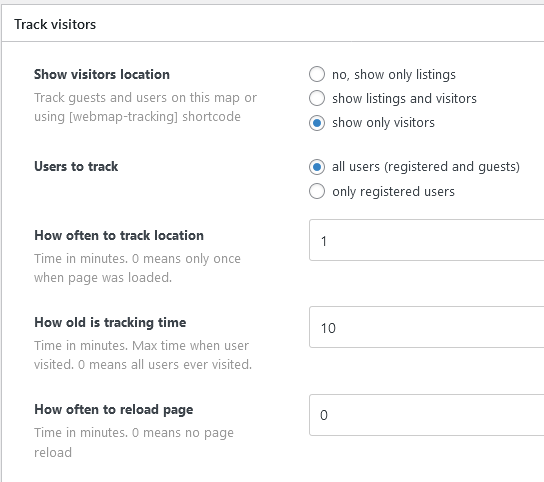Click the "Users to track" setting label
The height and width of the screenshot is (482, 544).
76,167
